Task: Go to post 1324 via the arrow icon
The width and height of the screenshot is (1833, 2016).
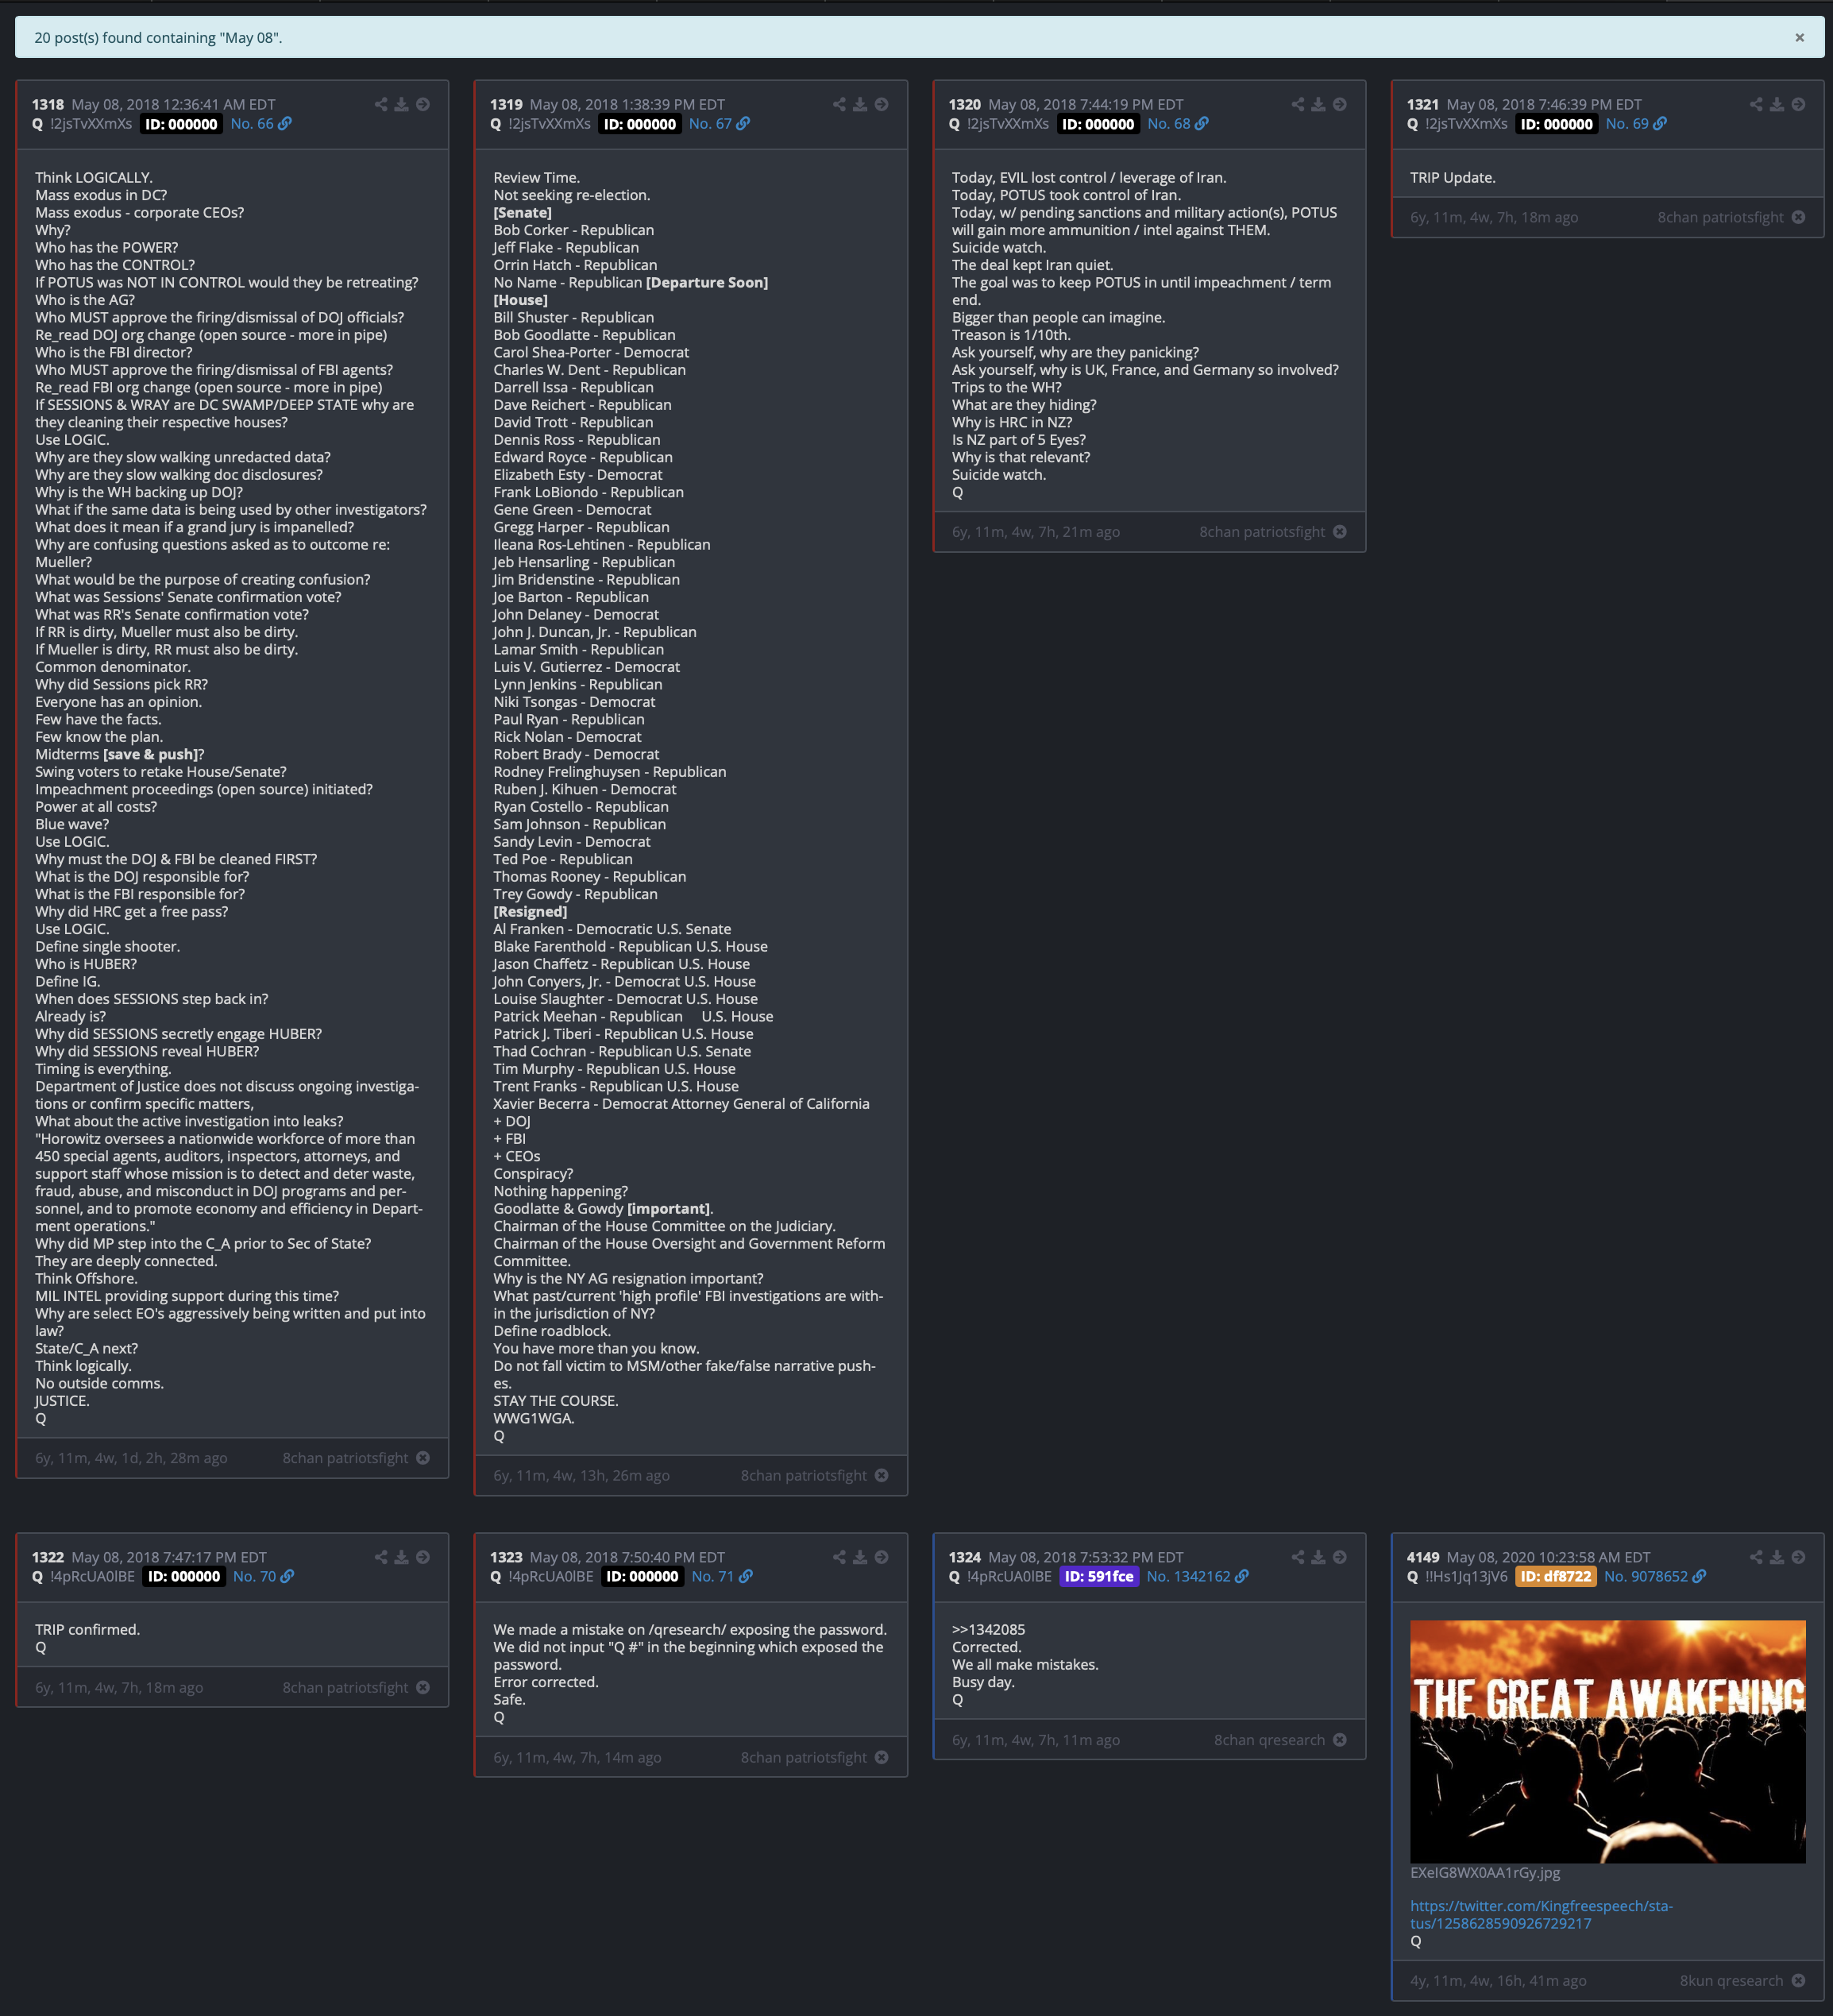Action: [1340, 1557]
